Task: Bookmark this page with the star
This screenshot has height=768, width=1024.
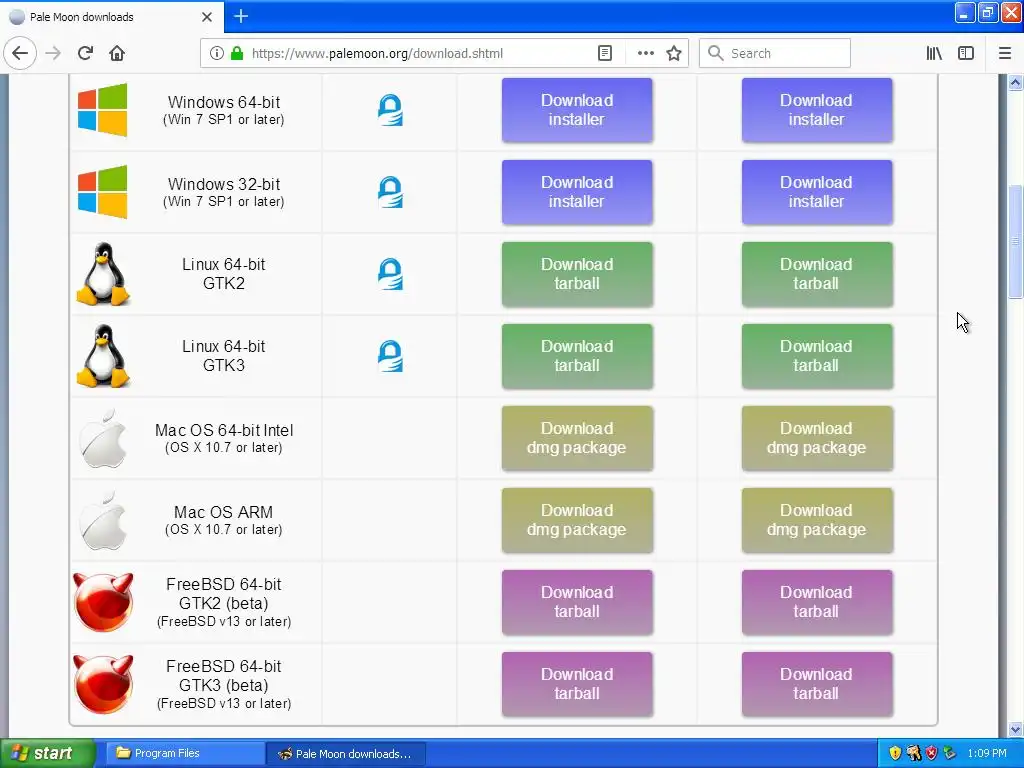Action: click(x=674, y=53)
